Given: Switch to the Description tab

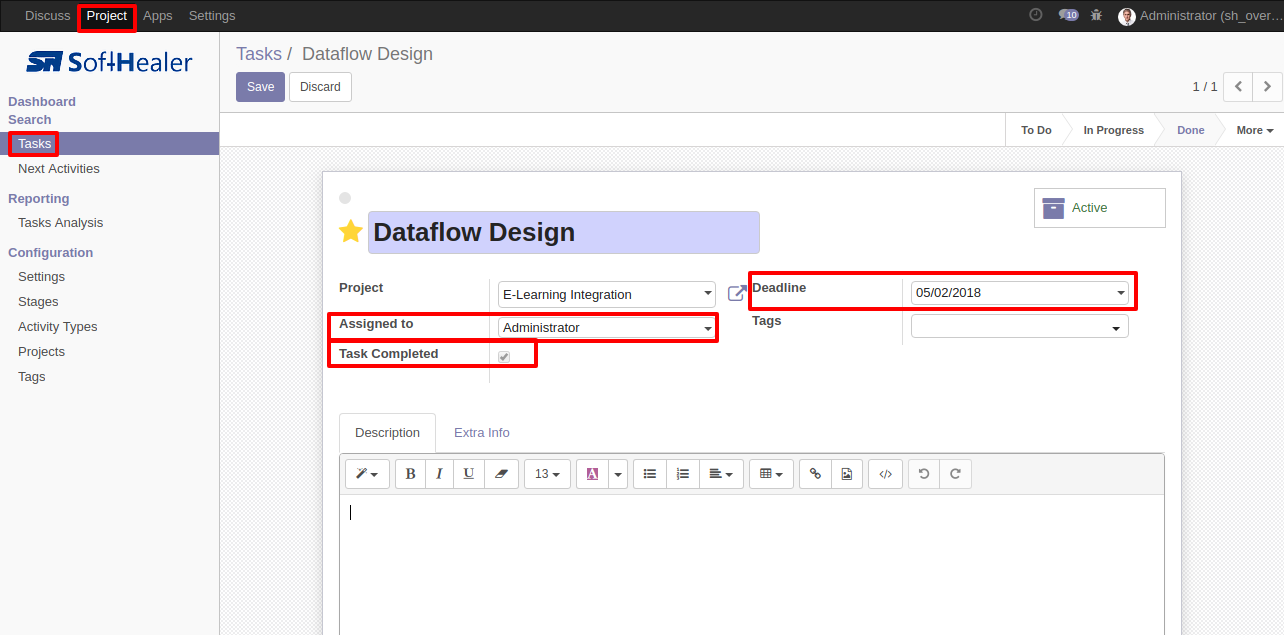Looking at the screenshot, I should (x=387, y=433).
